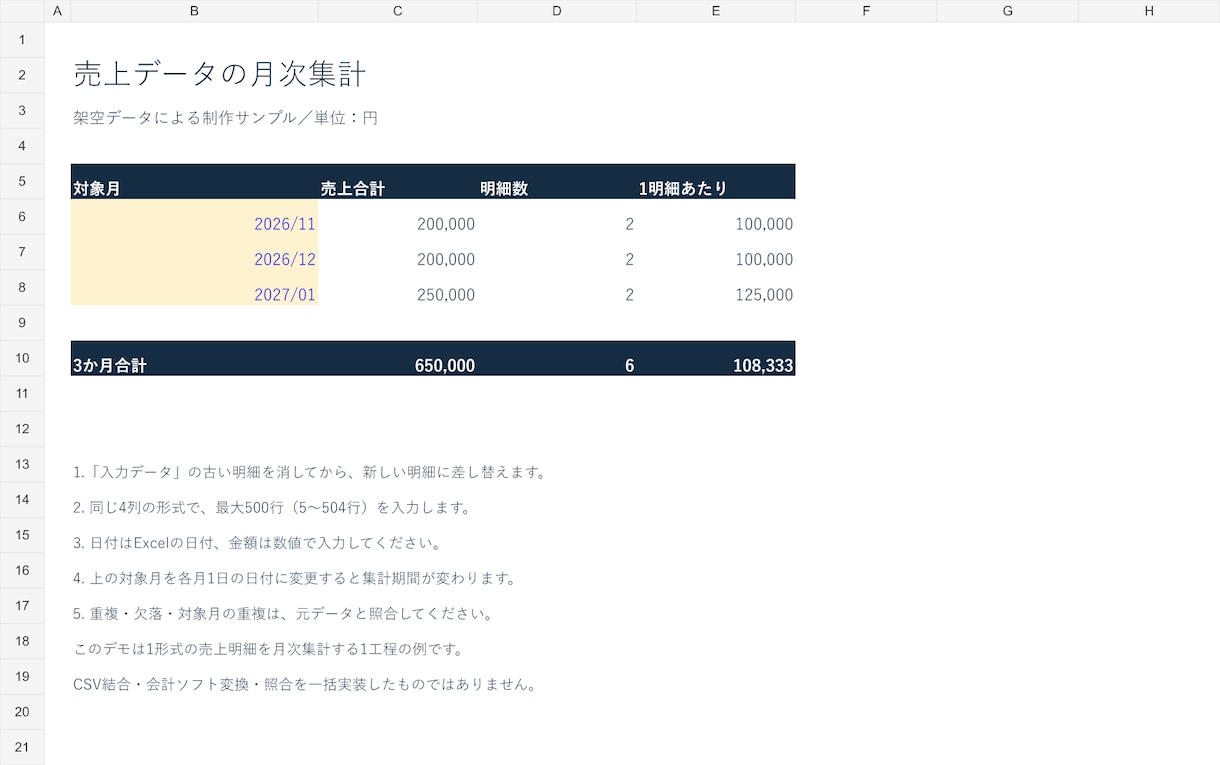This screenshot has height=765, width=1220.
Task: Select column E header
Action: pos(716,11)
